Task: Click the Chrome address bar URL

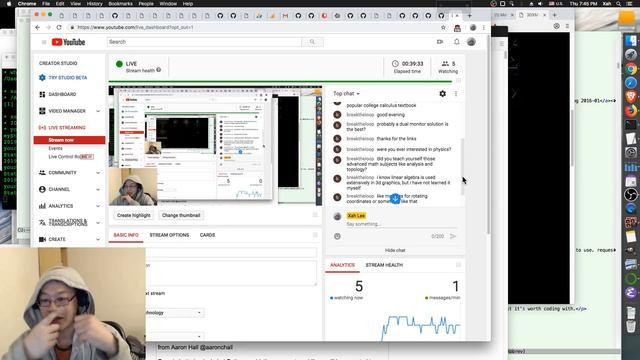Action: click(x=135, y=27)
